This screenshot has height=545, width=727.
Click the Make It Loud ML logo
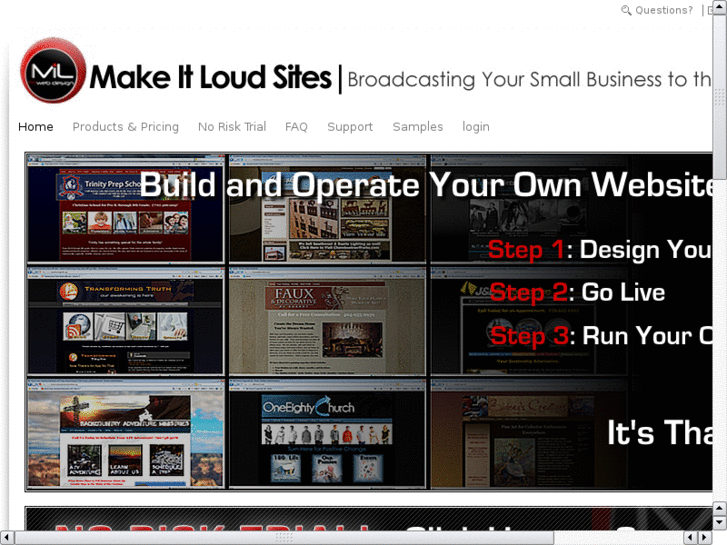point(53,71)
